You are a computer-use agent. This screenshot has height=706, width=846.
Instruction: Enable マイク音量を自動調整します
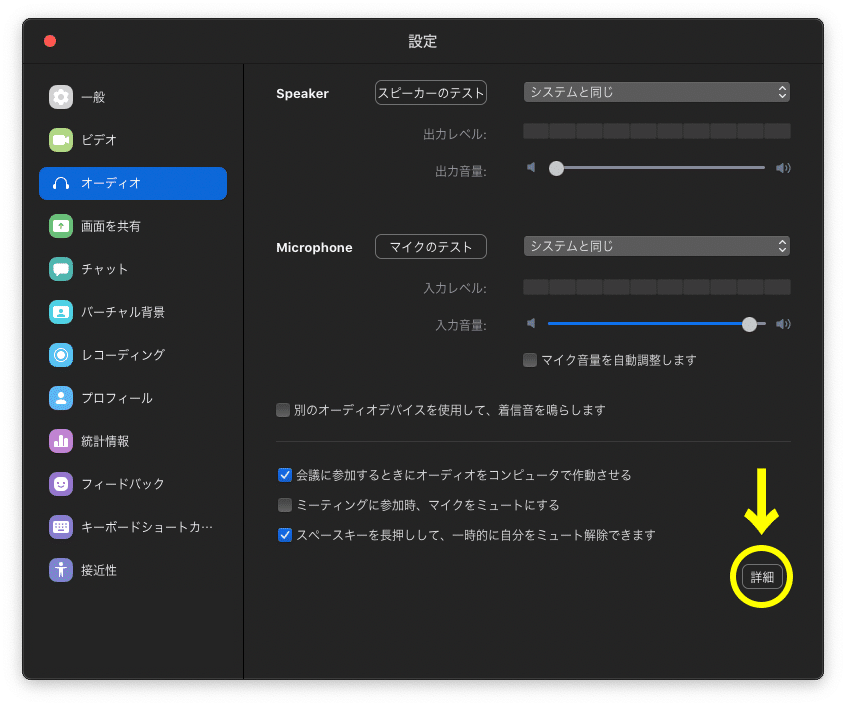point(530,360)
